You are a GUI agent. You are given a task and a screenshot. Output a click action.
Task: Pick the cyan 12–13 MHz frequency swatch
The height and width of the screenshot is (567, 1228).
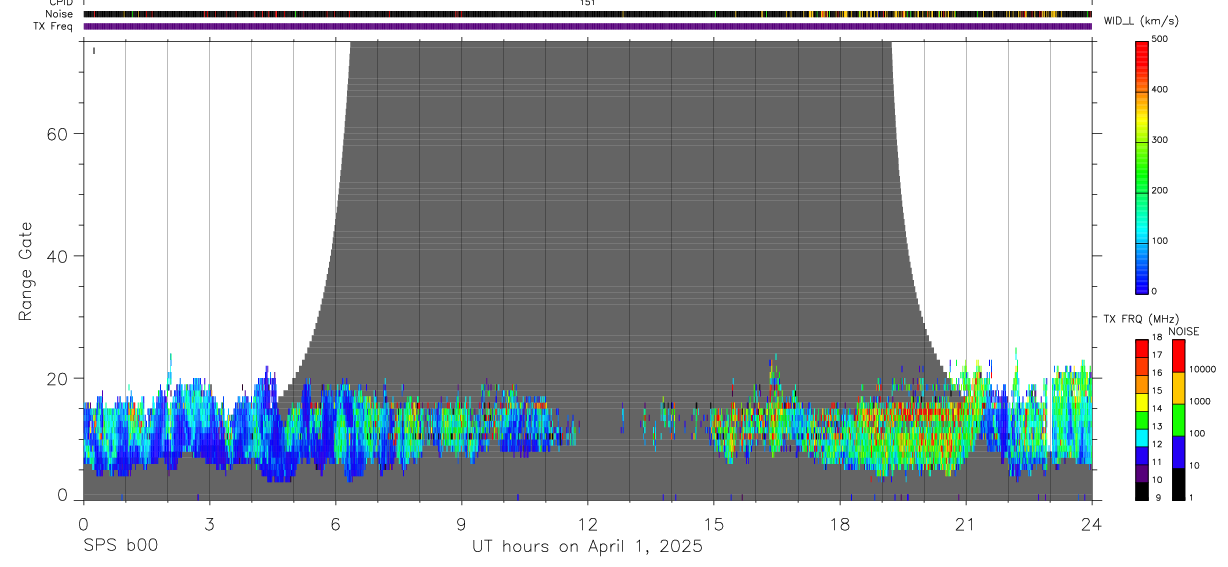click(x=1142, y=437)
